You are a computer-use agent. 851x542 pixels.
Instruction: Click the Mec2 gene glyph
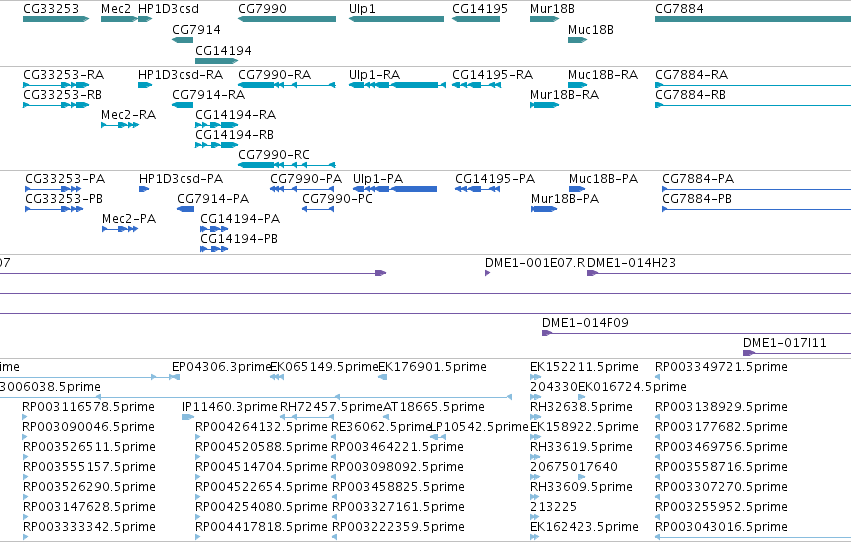click(119, 19)
